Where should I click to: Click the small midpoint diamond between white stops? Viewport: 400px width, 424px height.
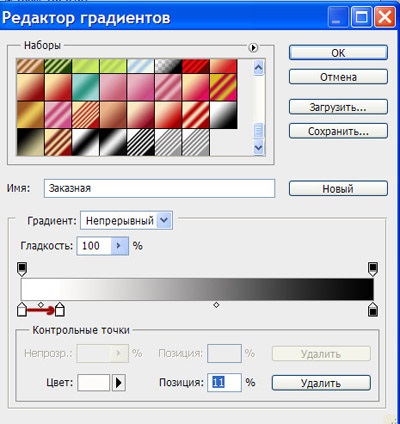click(x=41, y=305)
